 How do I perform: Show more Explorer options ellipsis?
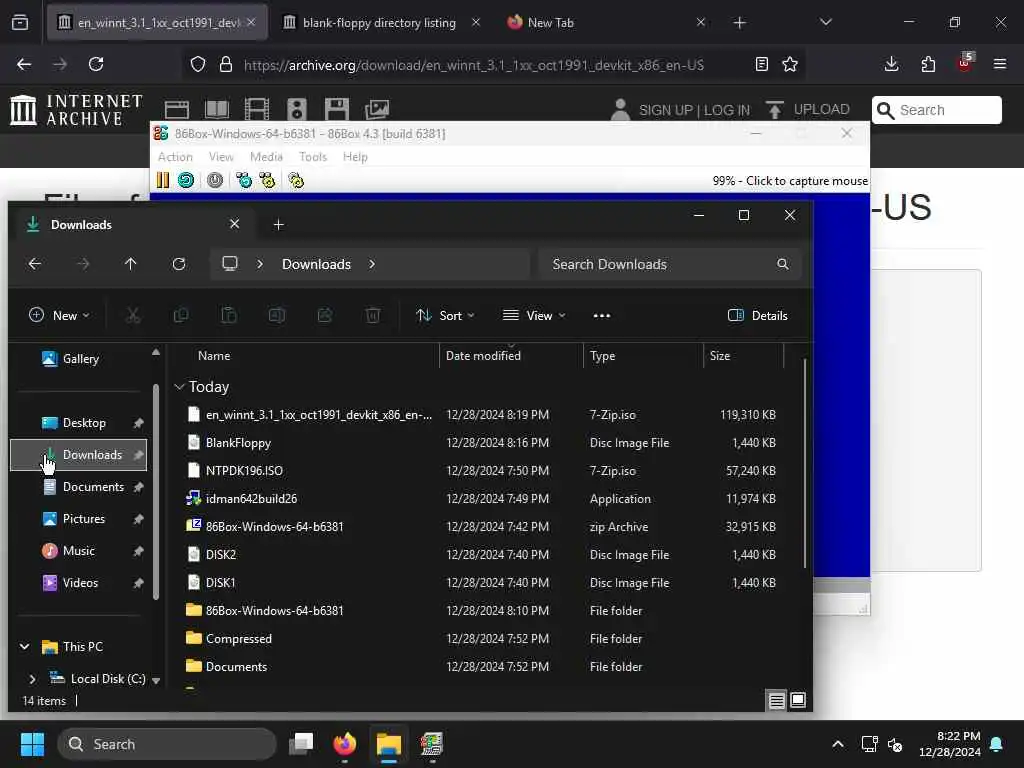pos(601,315)
